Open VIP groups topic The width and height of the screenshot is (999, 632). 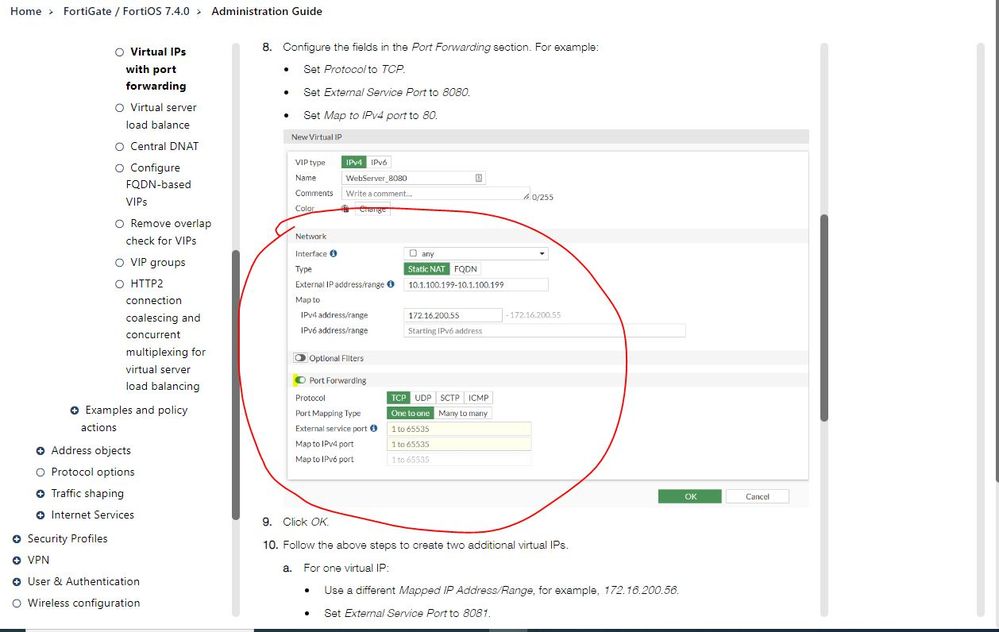pos(157,262)
